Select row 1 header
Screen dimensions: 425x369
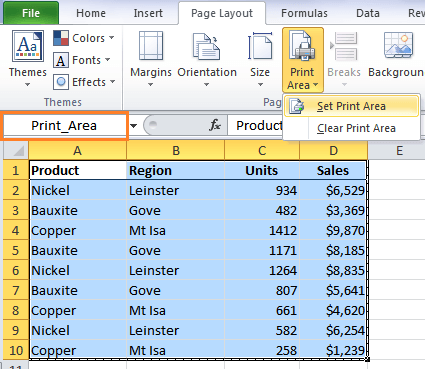tap(16, 170)
